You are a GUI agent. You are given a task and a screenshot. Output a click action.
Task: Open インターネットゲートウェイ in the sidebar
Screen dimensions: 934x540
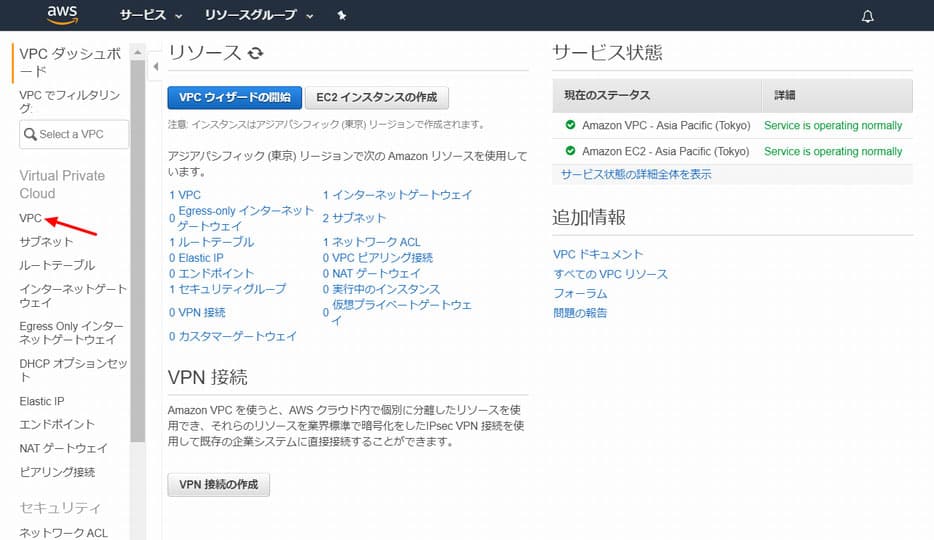[x=73, y=295]
